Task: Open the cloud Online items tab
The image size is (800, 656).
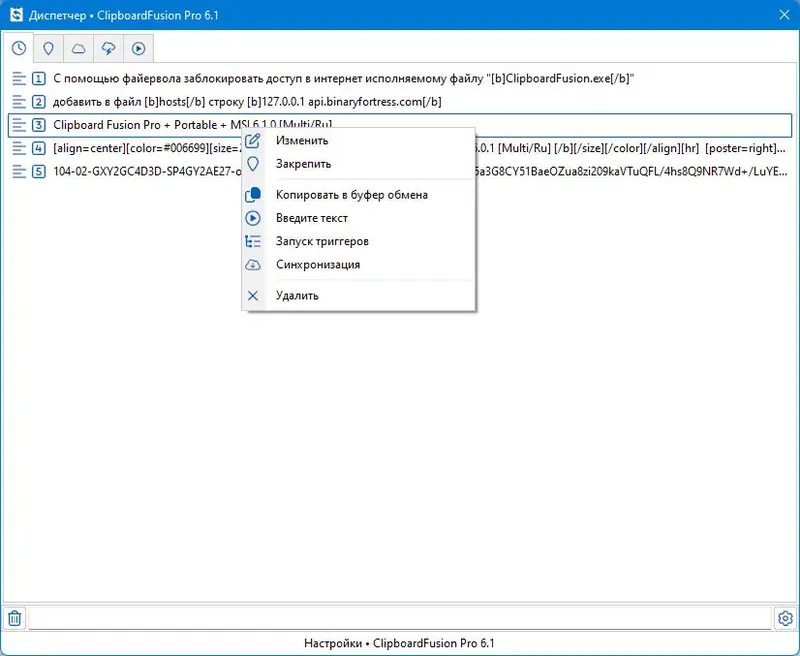Action: point(78,48)
